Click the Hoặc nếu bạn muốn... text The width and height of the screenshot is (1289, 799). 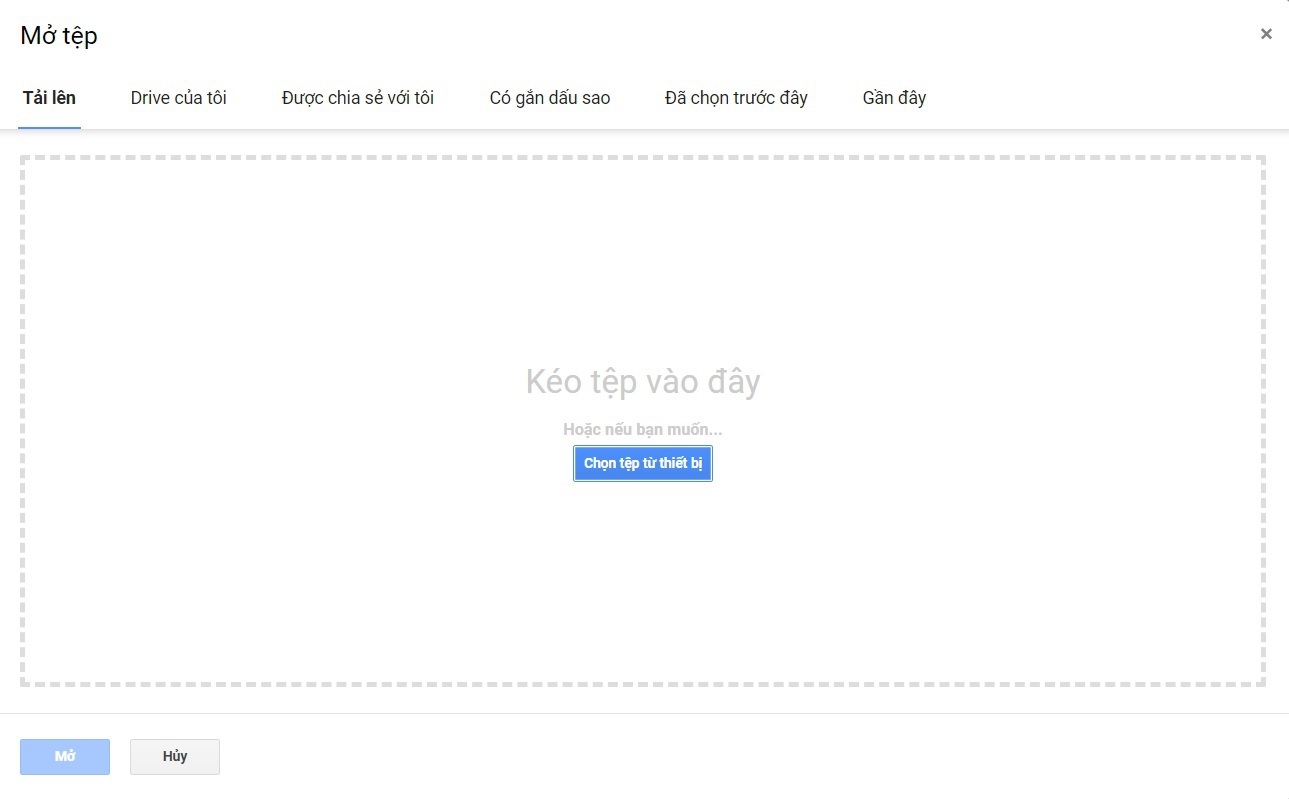pos(642,430)
